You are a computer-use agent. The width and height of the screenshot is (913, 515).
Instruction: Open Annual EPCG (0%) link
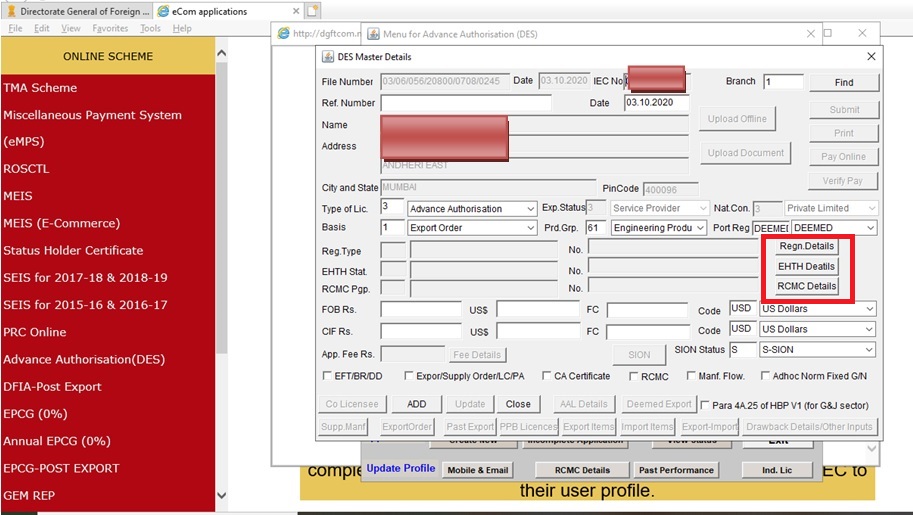(56, 441)
